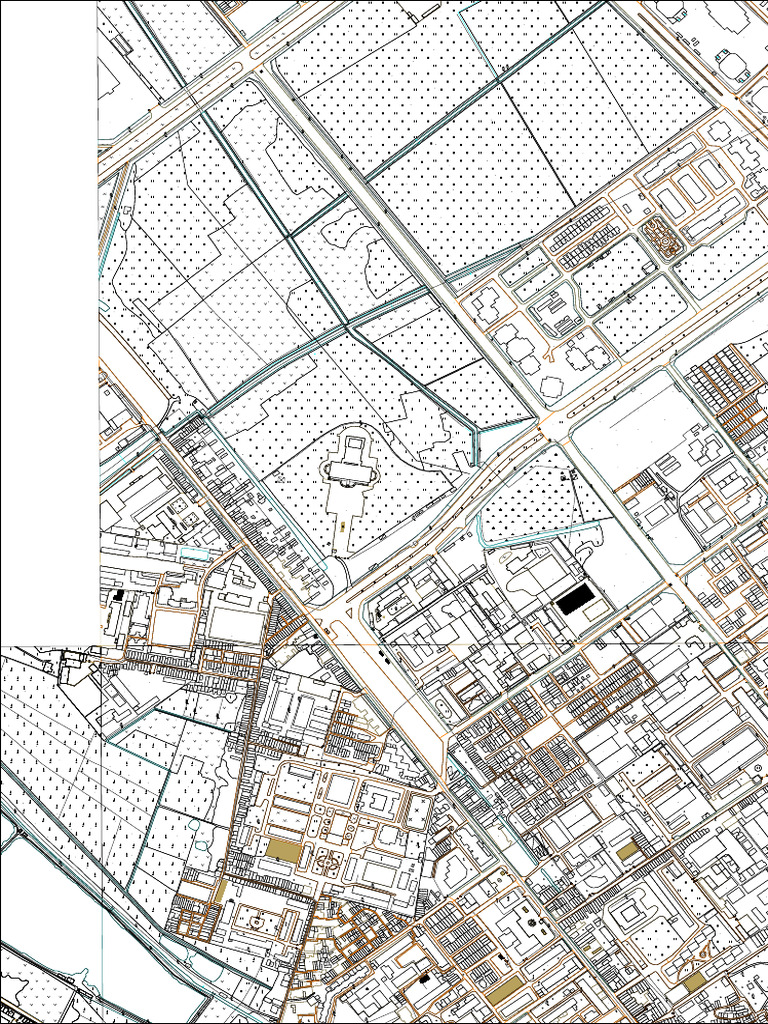This screenshot has width=768, height=1024.
Task: Select the small black building near the bottom
Action: (x=424, y=978)
